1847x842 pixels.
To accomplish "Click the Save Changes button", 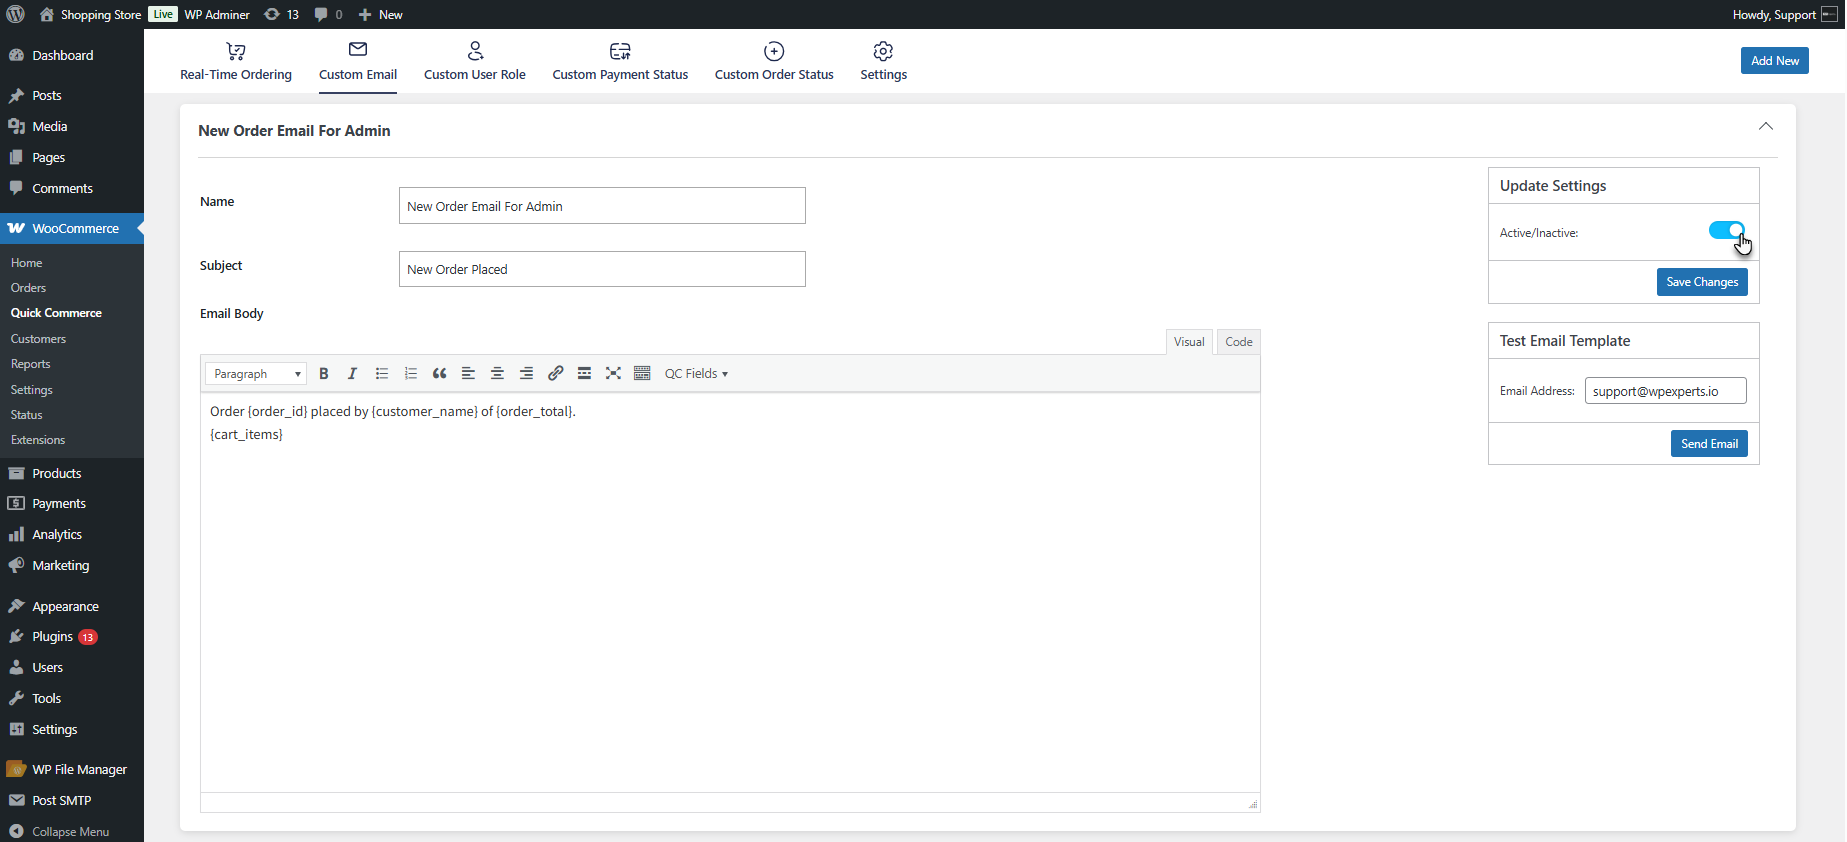I will click(1701, 283).
